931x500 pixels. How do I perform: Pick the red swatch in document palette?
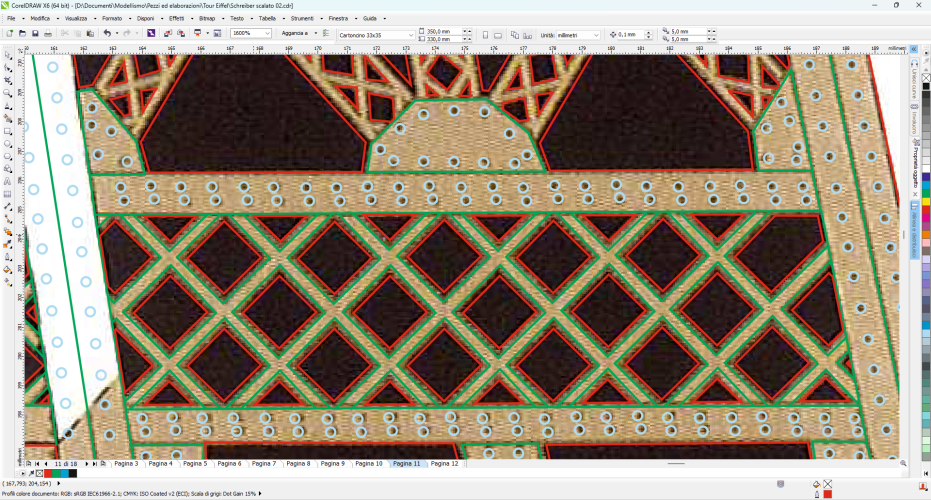pyautogui.click(x=48, y=473)
